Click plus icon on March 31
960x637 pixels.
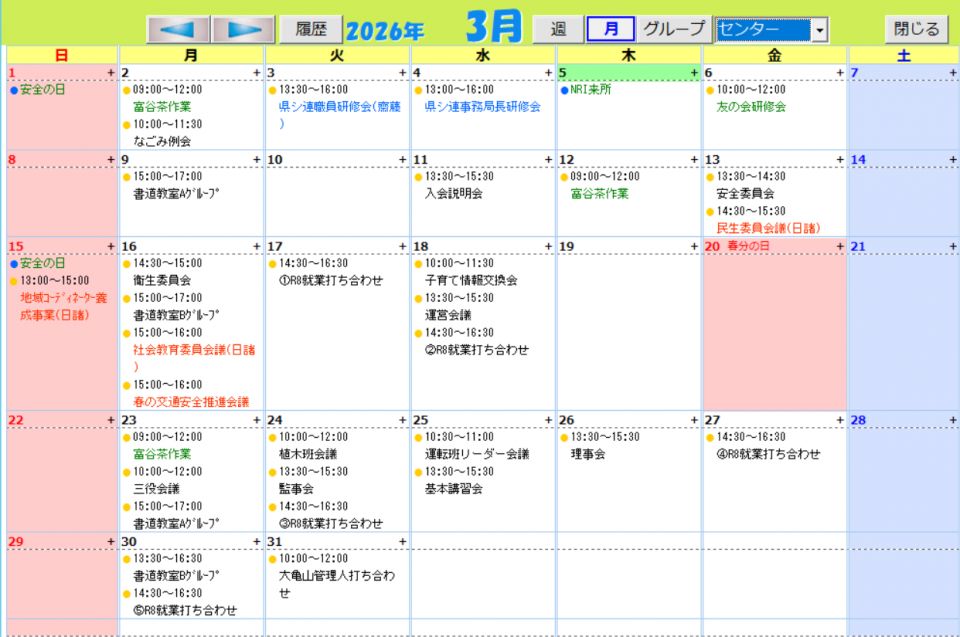coord(402,542)
